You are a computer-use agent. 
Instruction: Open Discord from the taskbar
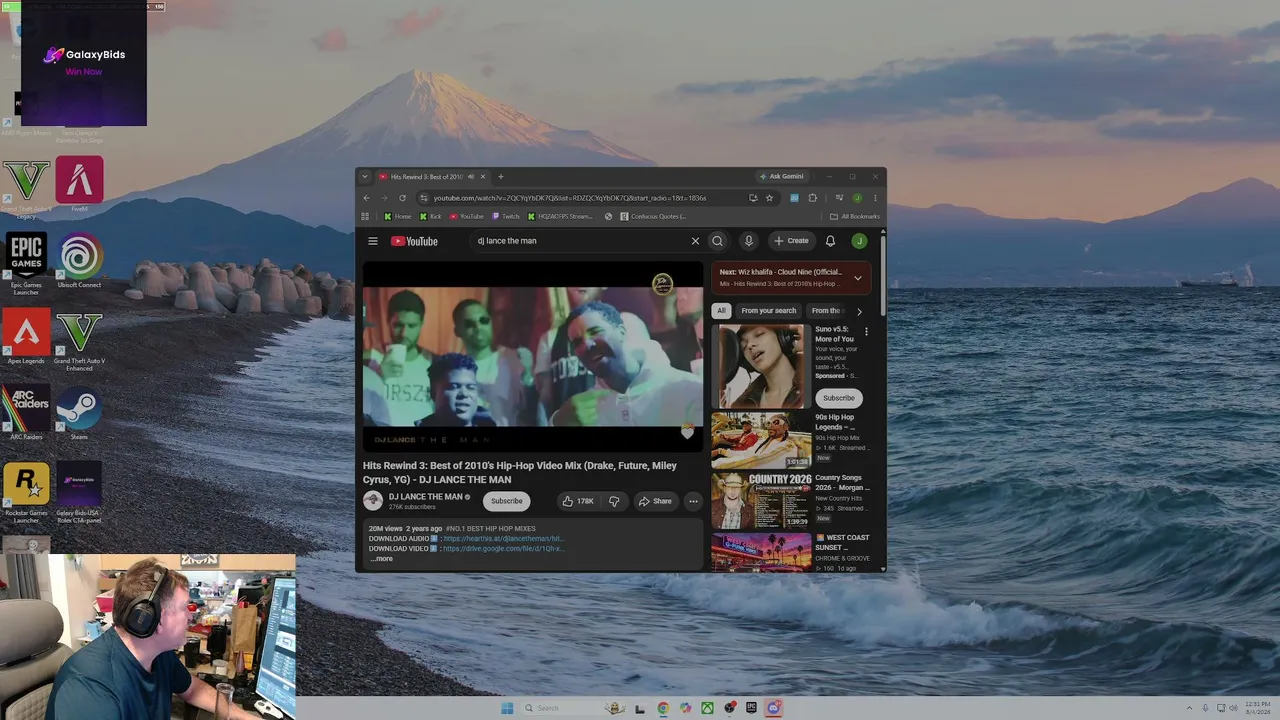[773, 708]
